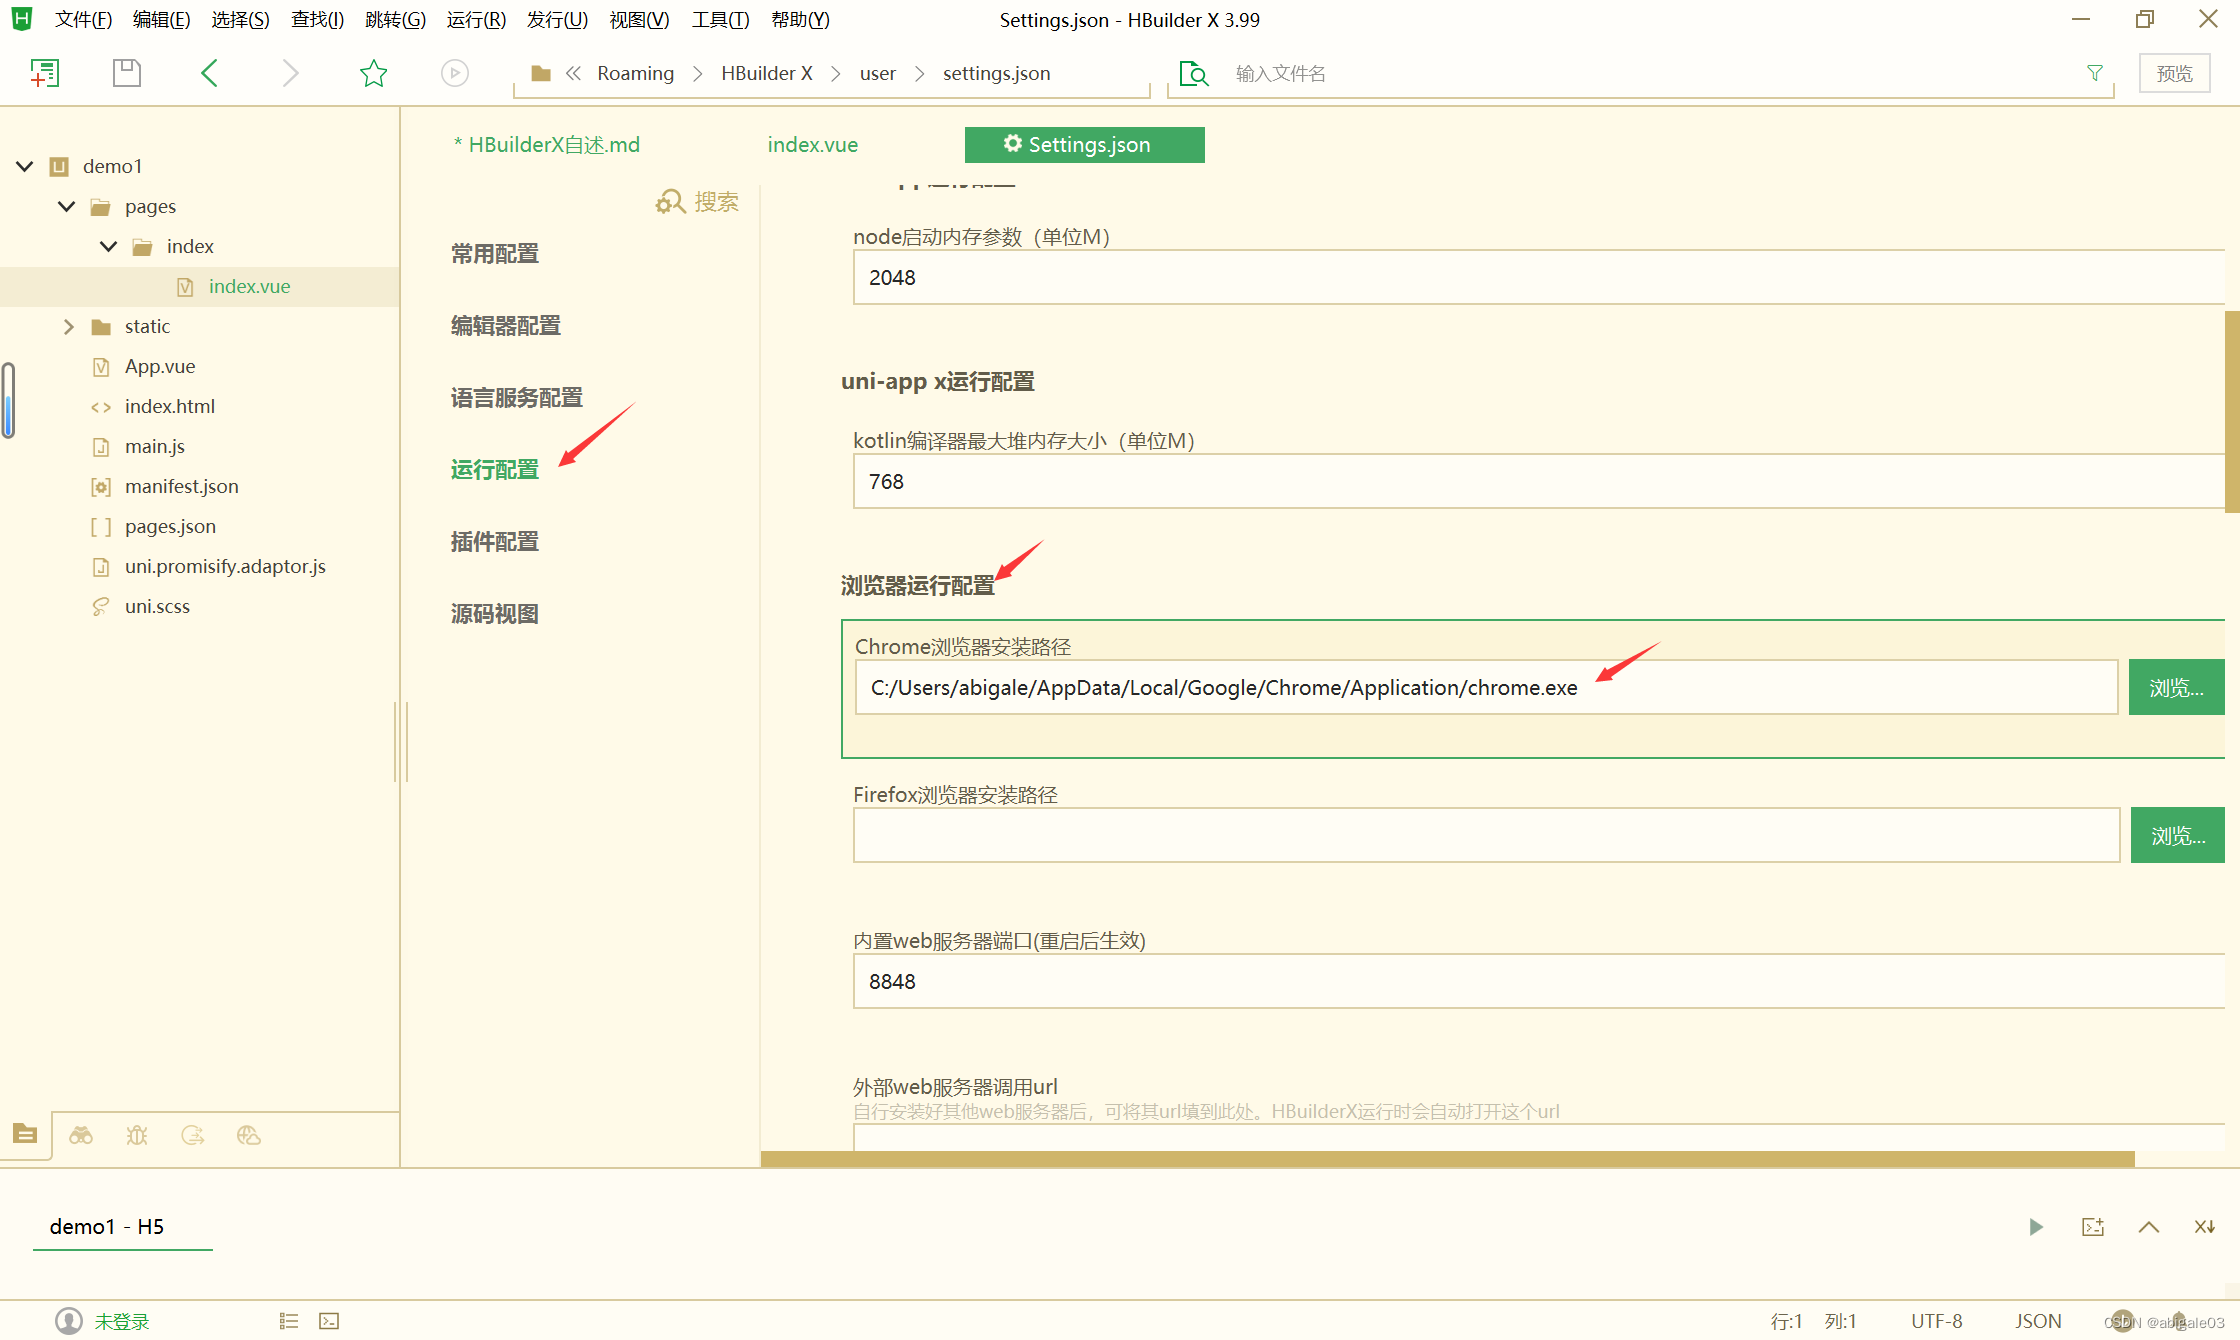Viewport: 2240px width, 1340px height.
Task: Open 插件配置 settings section
Action: point(494,542)
